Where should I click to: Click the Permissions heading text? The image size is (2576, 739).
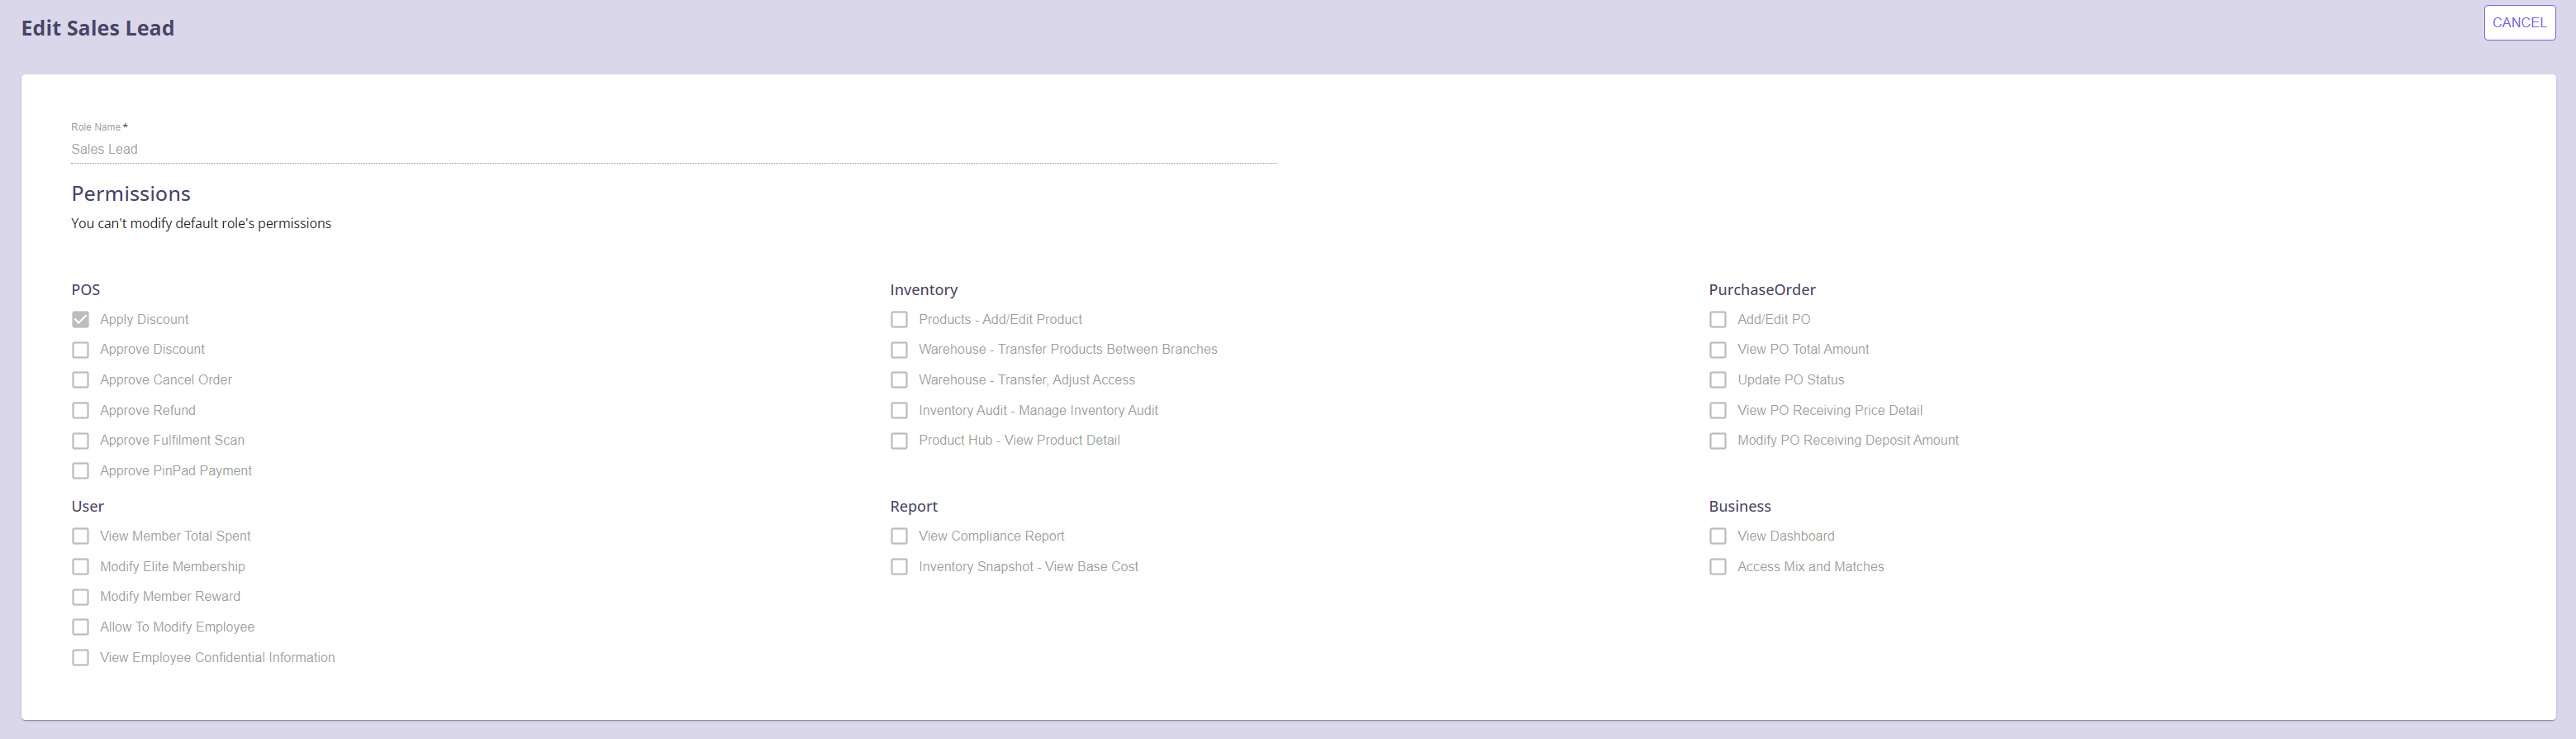coord(131,194)
